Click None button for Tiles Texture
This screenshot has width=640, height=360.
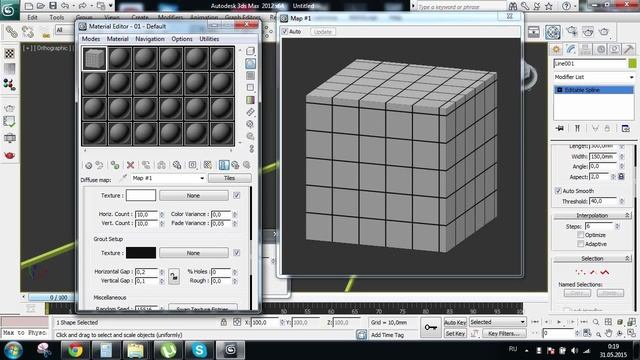coord(193,196)
